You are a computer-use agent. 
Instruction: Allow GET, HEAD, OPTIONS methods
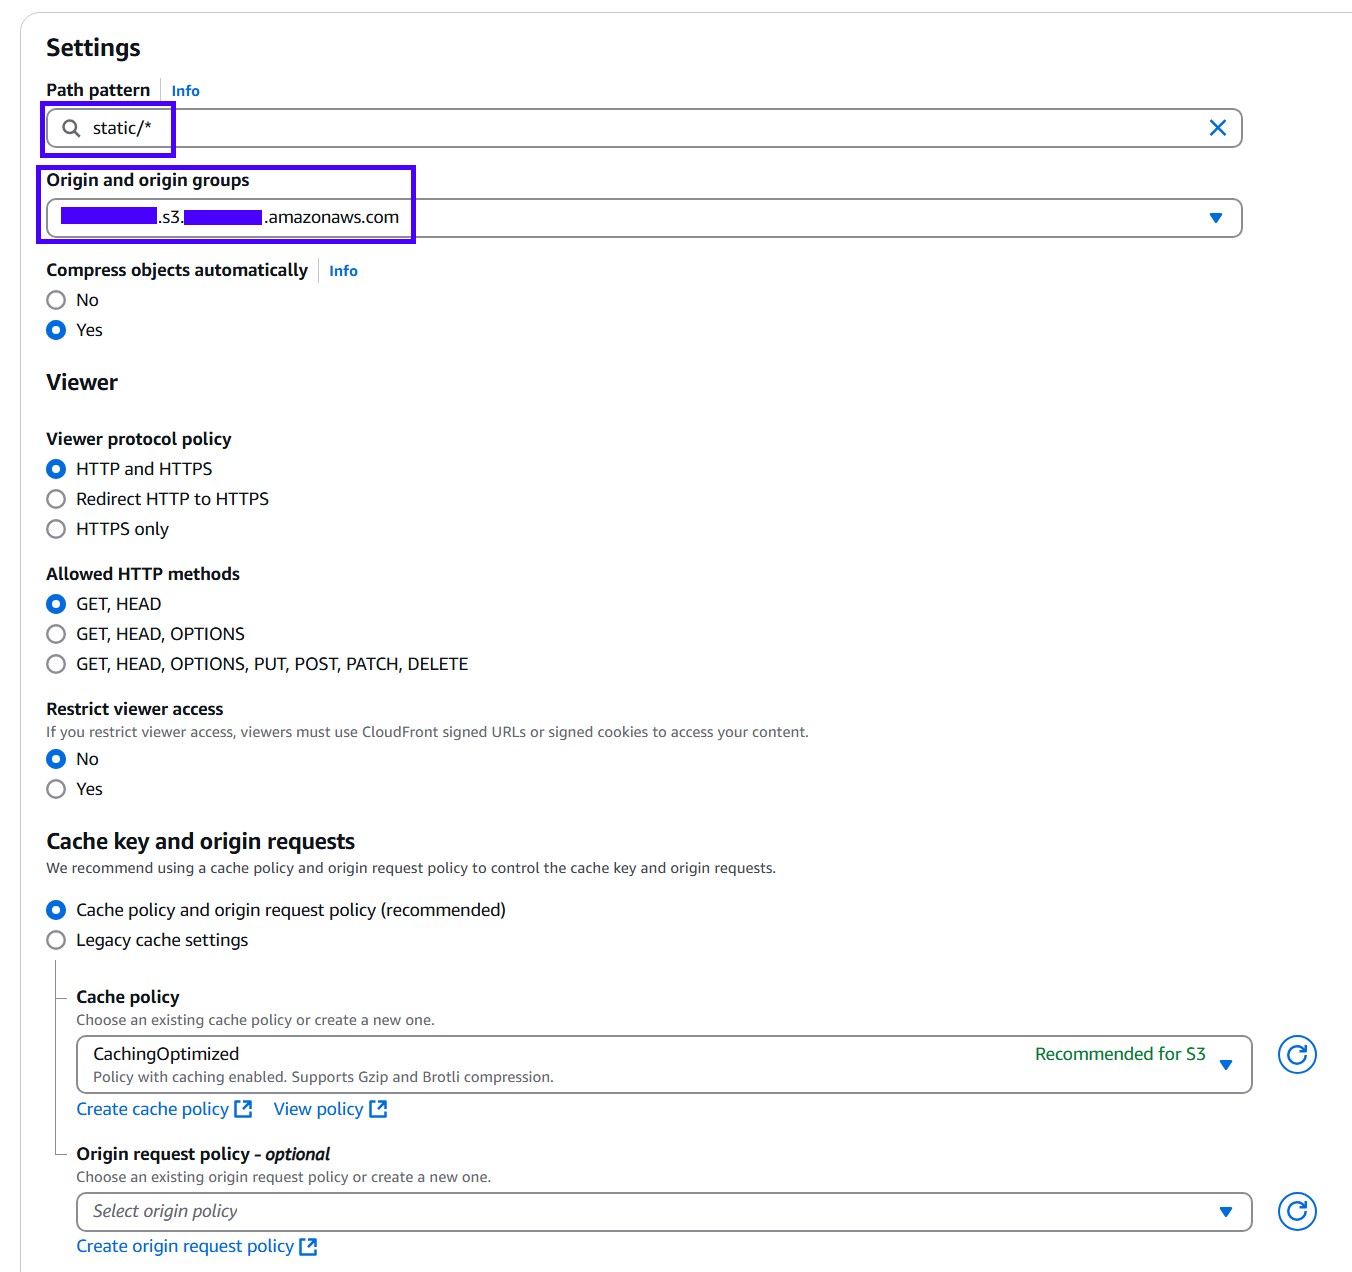tap(57, 634)
